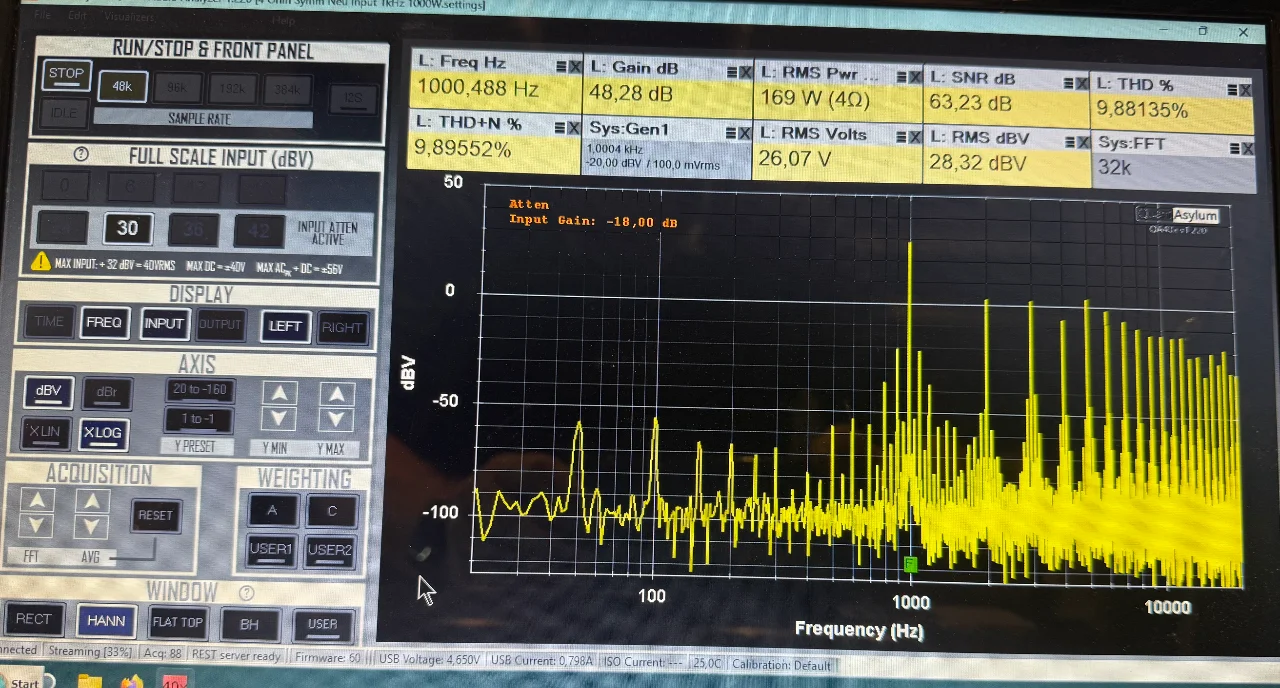Enable USER1 weighting

(271, 549)
